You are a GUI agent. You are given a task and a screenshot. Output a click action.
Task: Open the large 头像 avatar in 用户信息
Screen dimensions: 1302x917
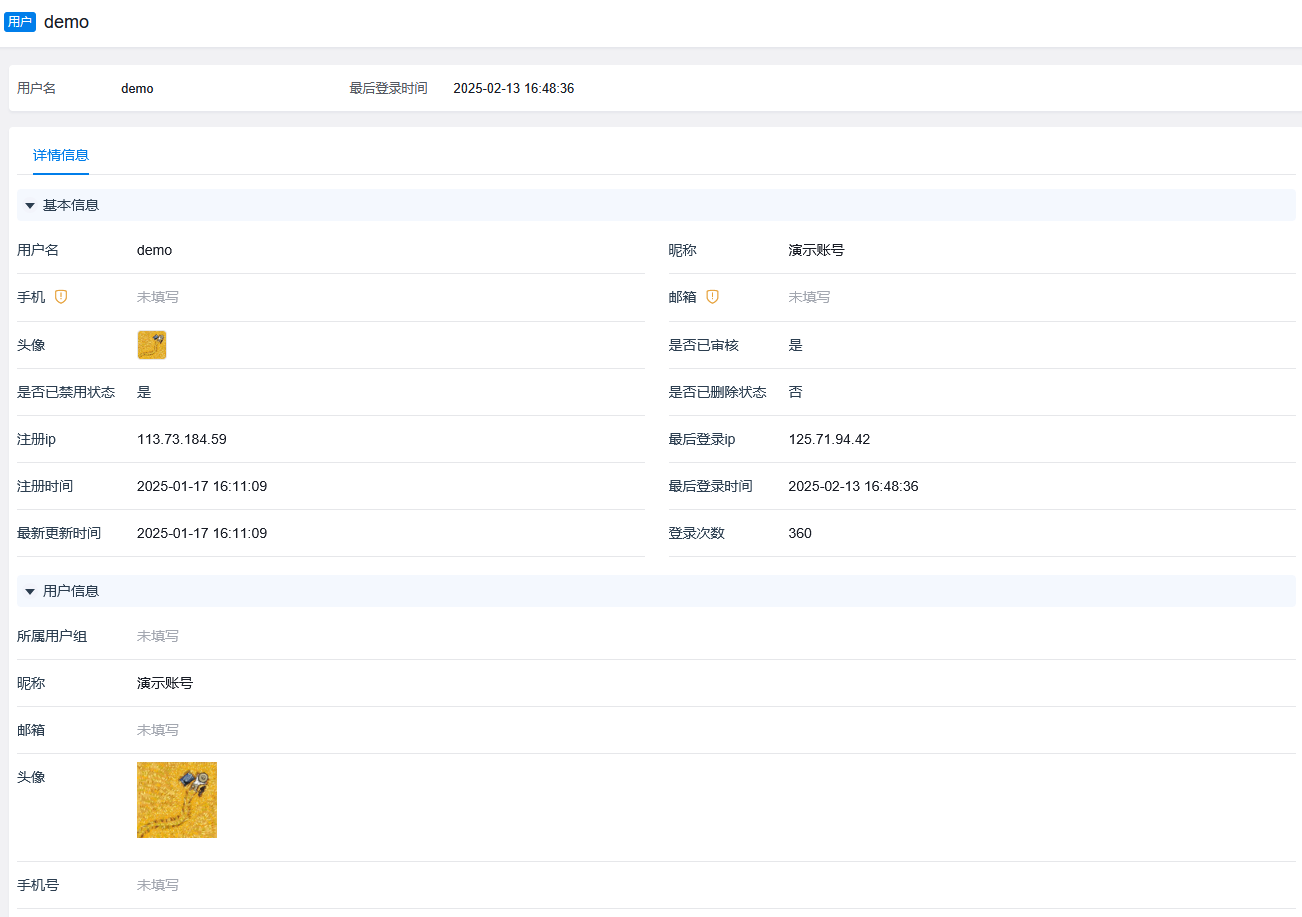point(177,800)
